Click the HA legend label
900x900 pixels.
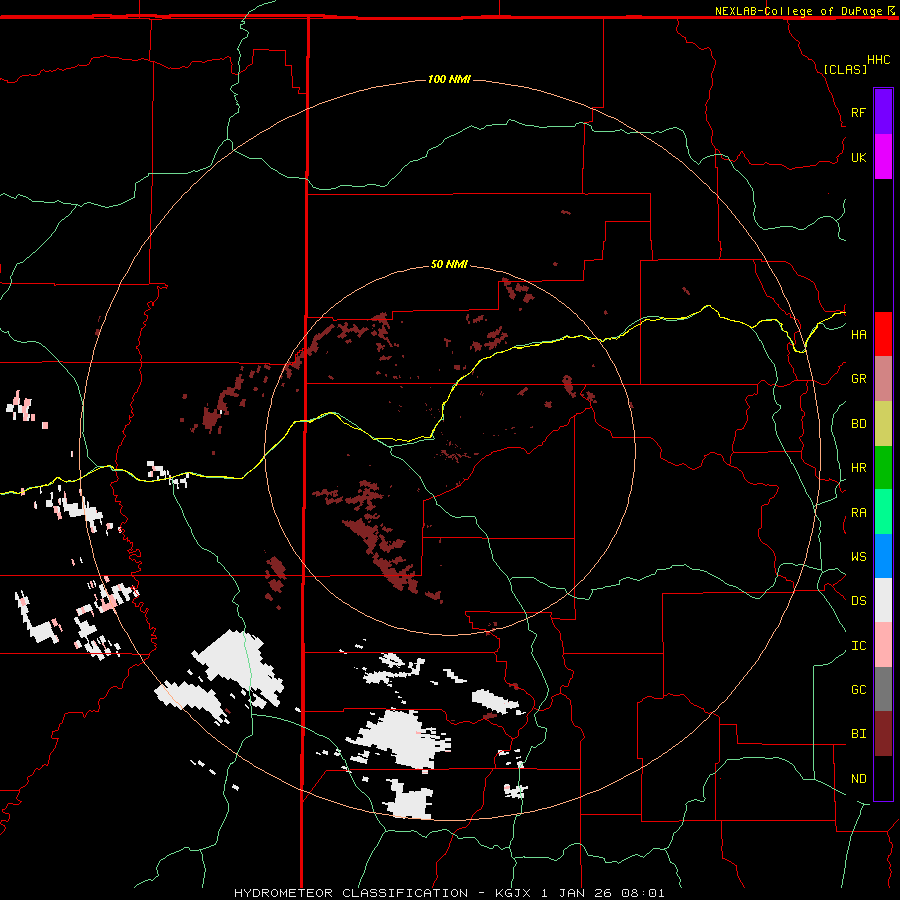click(x=858, y=335)
